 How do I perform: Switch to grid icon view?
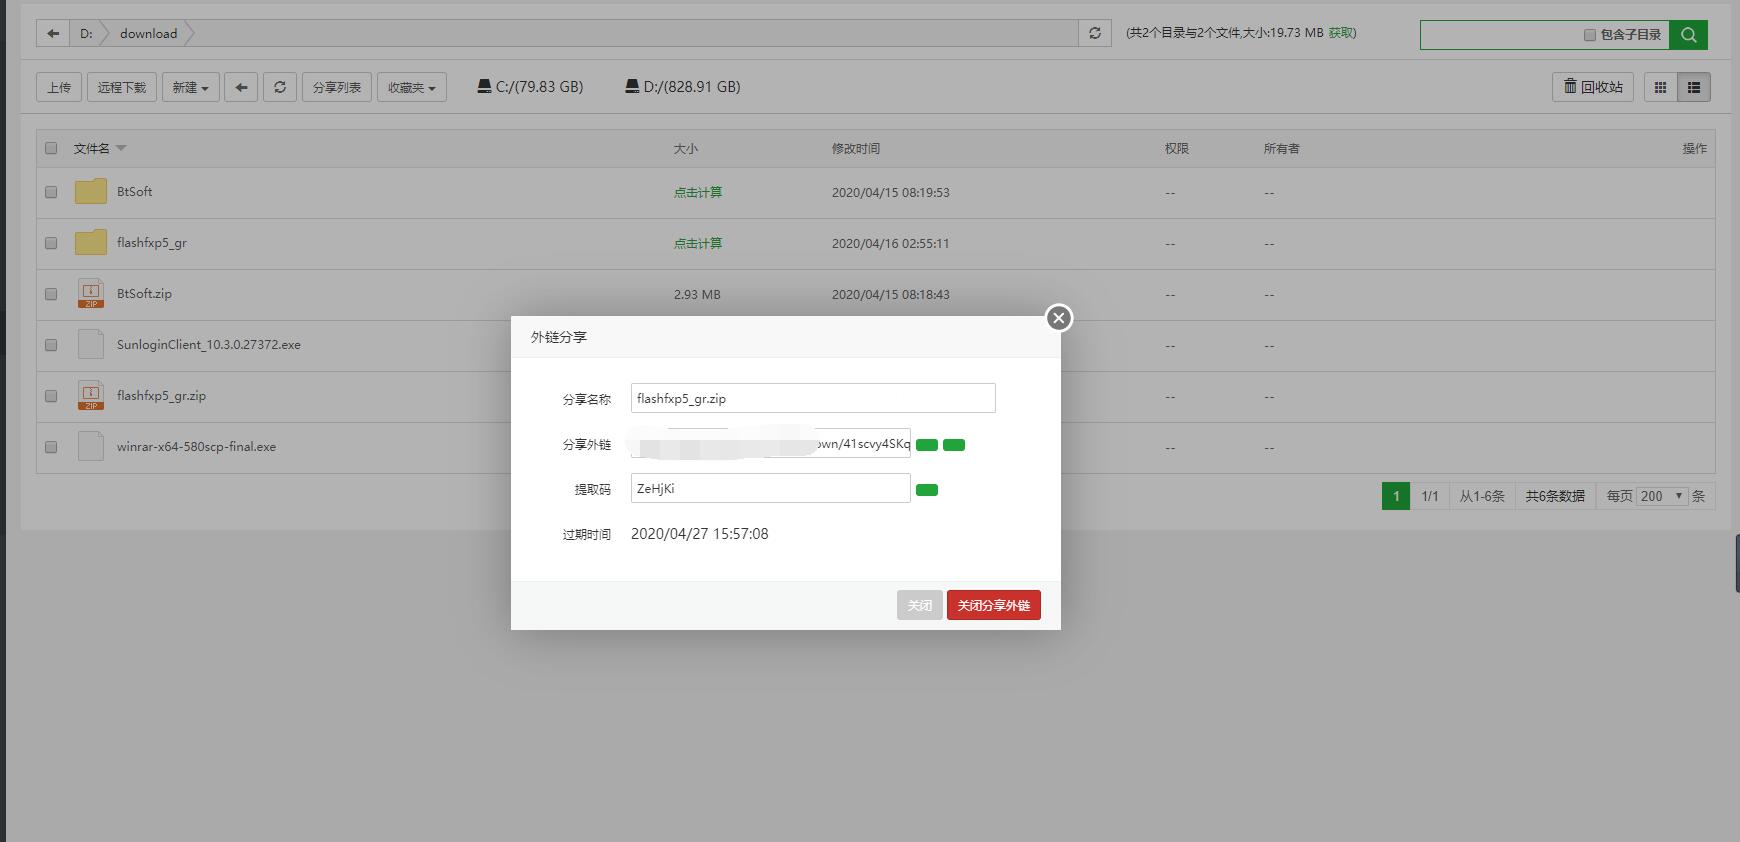(x=1661, y=87)
